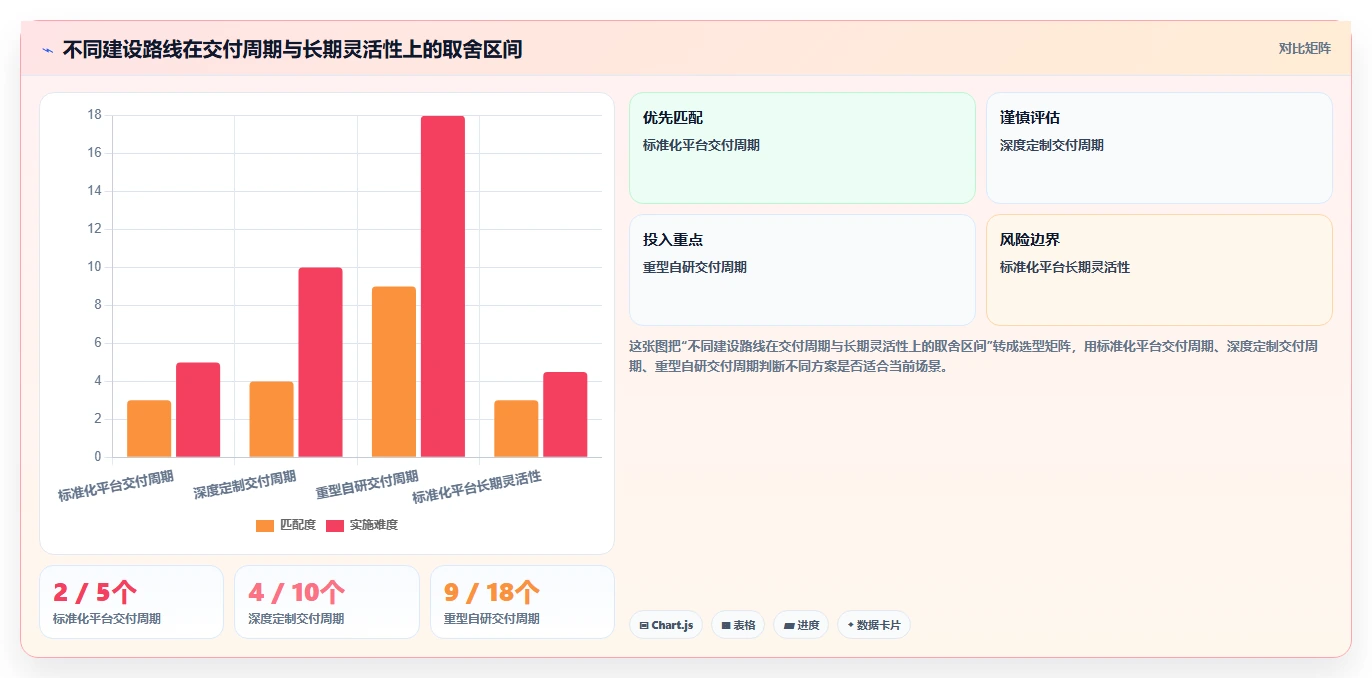This screenshot has width=1372, height=678.
Task: Click red bar for 深度定制交付周期
Action: [320, 362]
